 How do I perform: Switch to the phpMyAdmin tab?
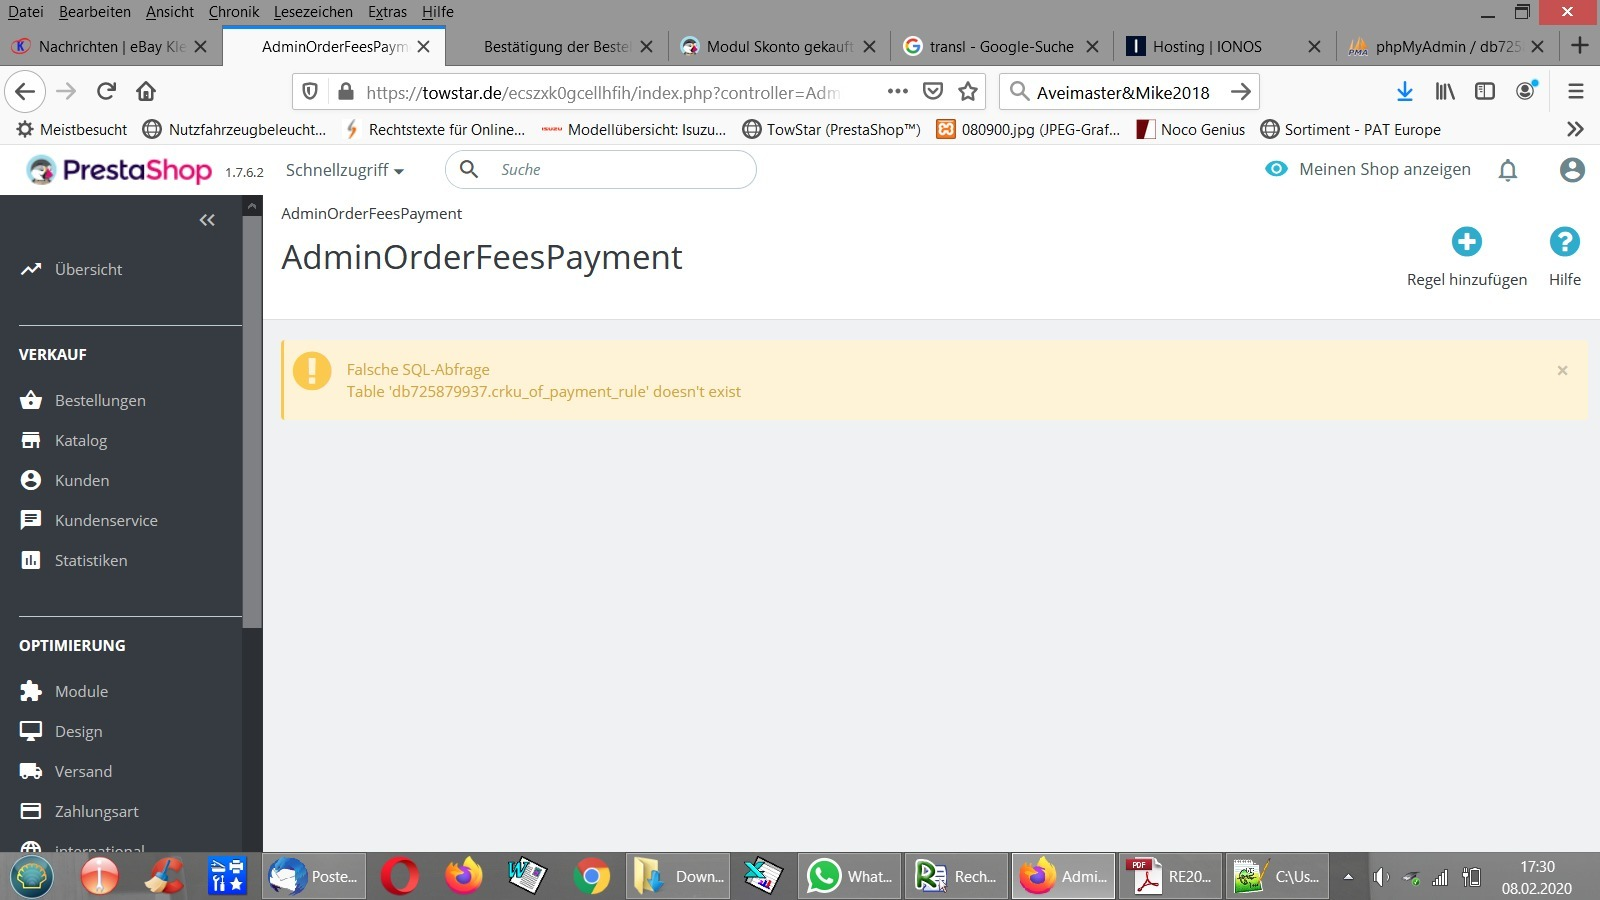click(x=1446, y=46)
